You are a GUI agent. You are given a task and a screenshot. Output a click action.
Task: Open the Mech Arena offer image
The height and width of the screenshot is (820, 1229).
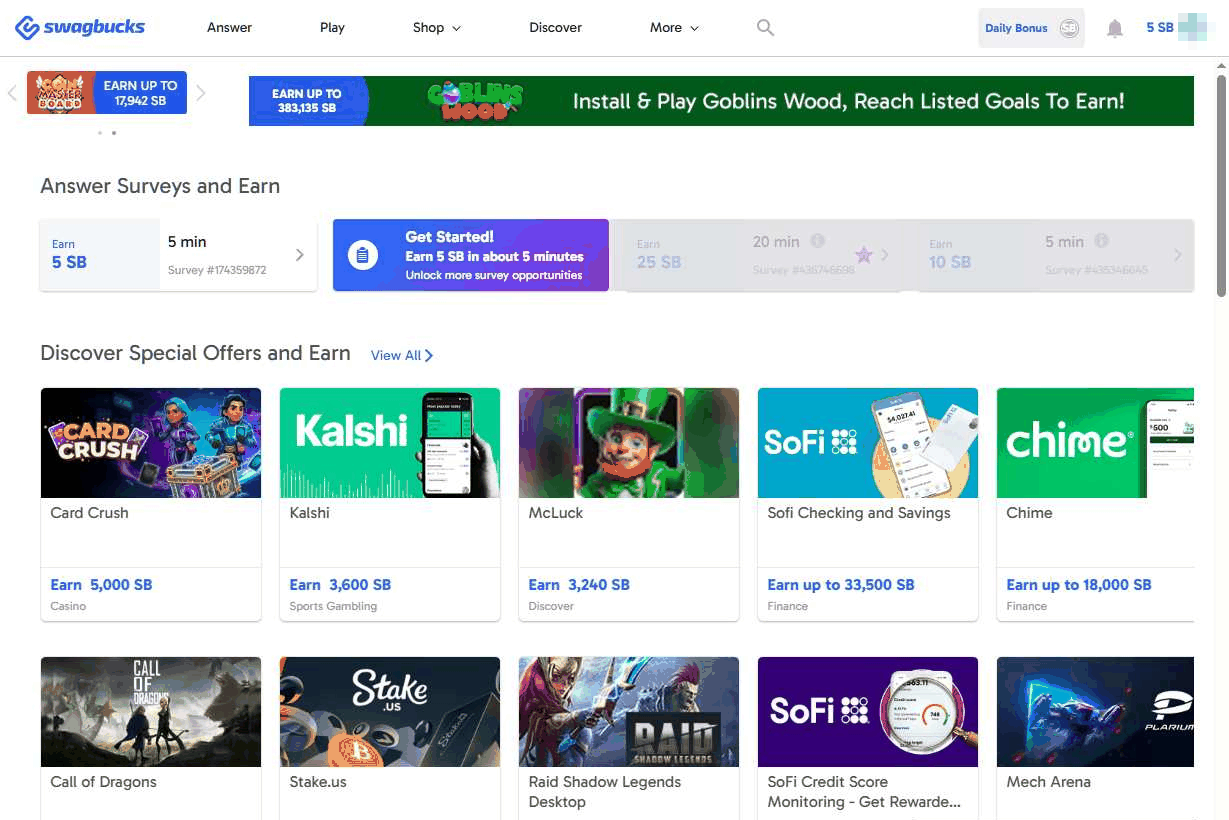1095,712
